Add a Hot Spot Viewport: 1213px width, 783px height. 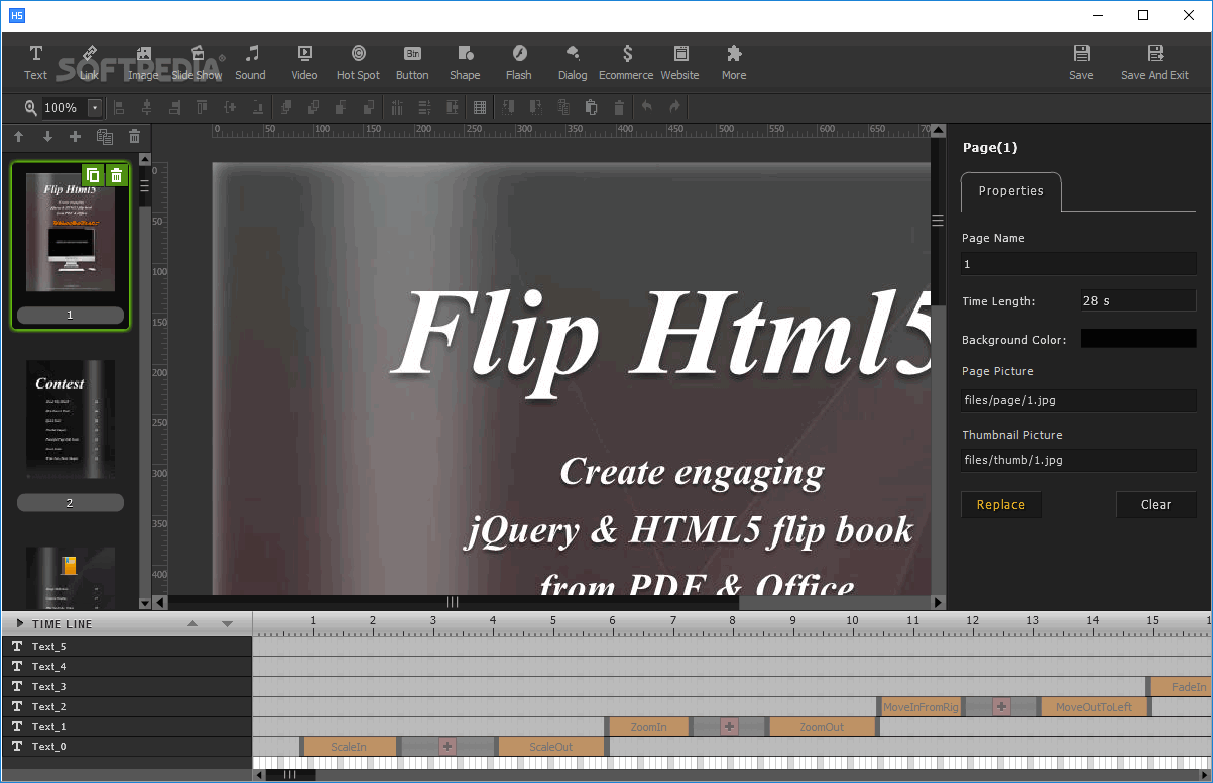click(x=358, y=62)
